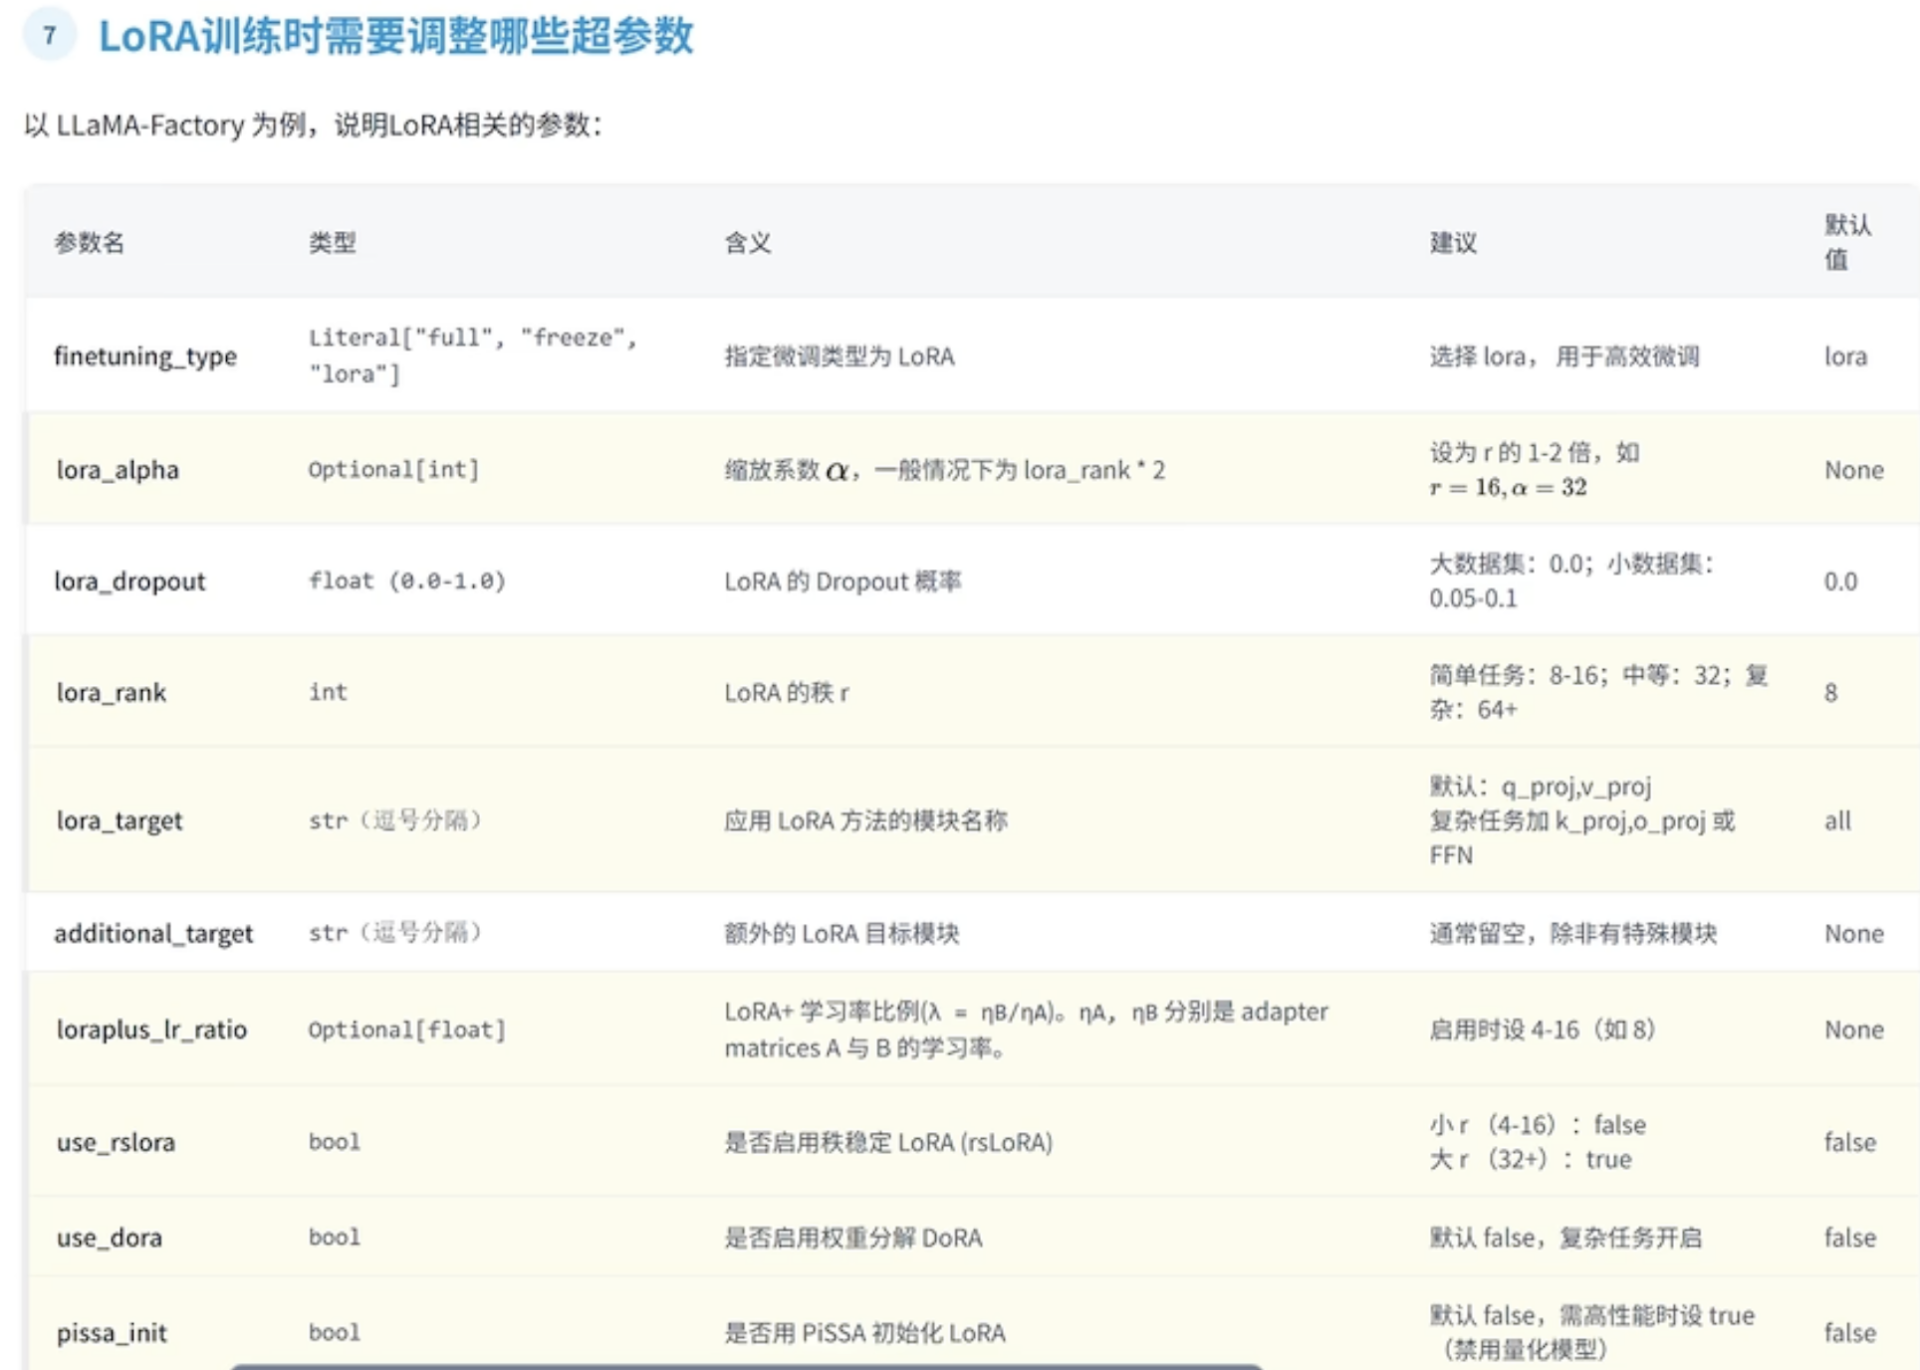Click the 'bool' type in pissa_init row
This screenshot has height=1370, width=1920.
pos(334,1332)
